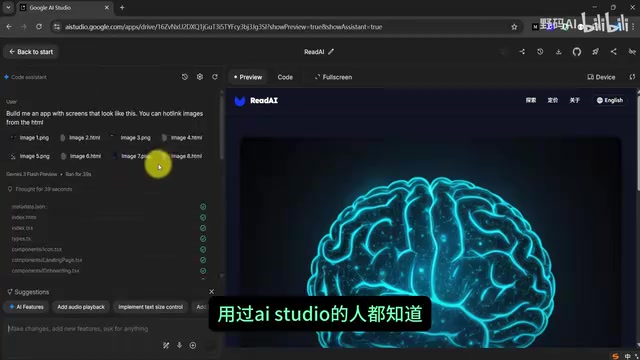
Task: Open the index.tsx file entry
Action: point(22,228)
